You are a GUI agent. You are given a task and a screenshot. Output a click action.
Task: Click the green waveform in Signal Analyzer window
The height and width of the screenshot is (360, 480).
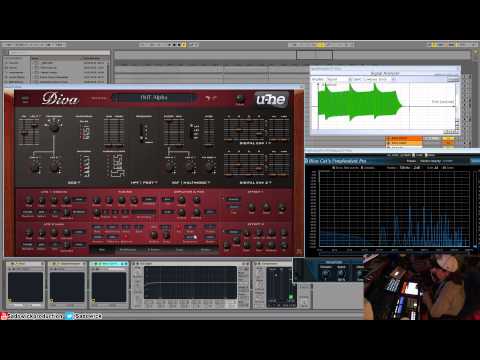coord(359,103)
